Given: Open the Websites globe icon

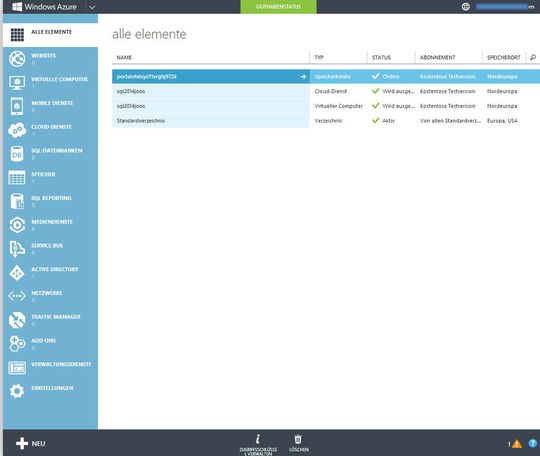Looking at the screenshot, I should click(x=17, y=59).
